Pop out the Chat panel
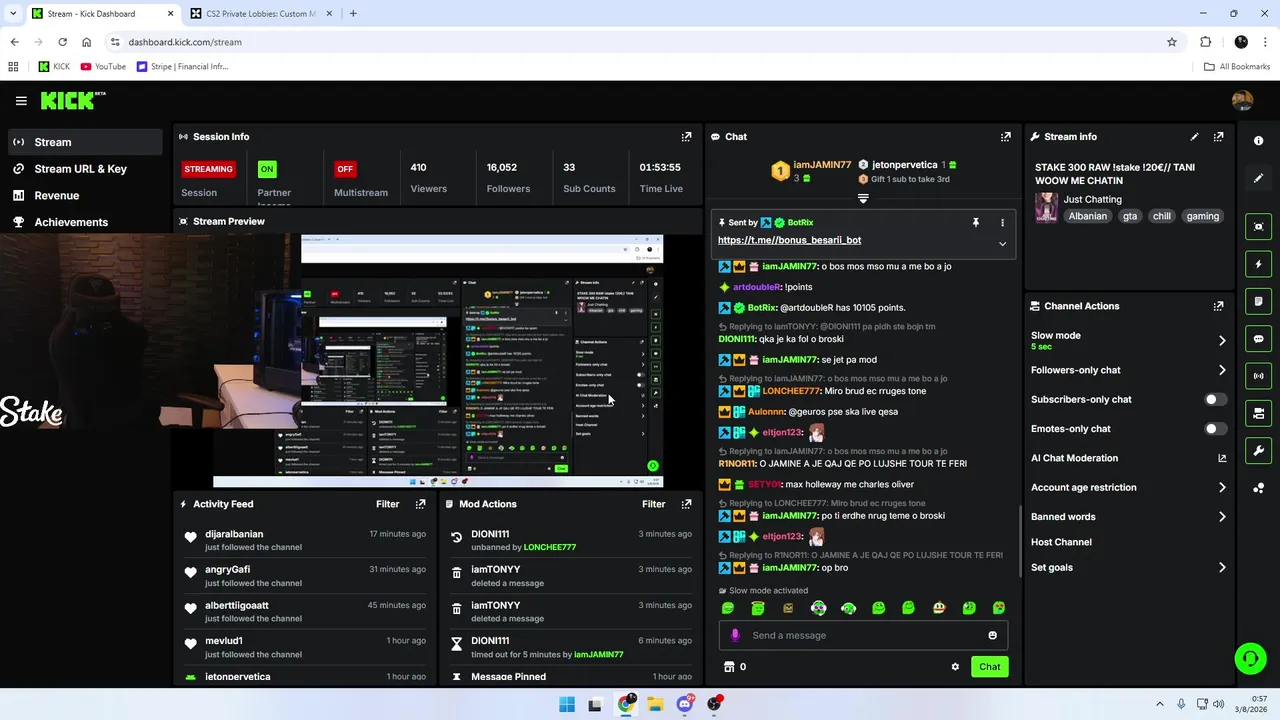The width and height of the screenshot is (1280, 720). [1005, 137]
